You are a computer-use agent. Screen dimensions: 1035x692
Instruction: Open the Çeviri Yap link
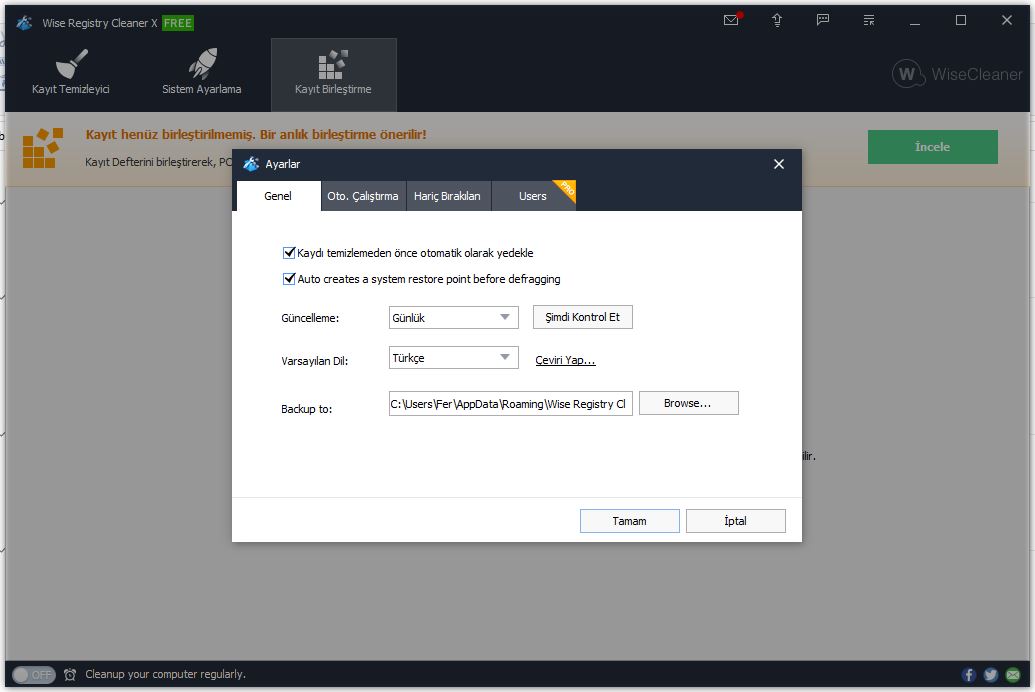coord(565,360)
